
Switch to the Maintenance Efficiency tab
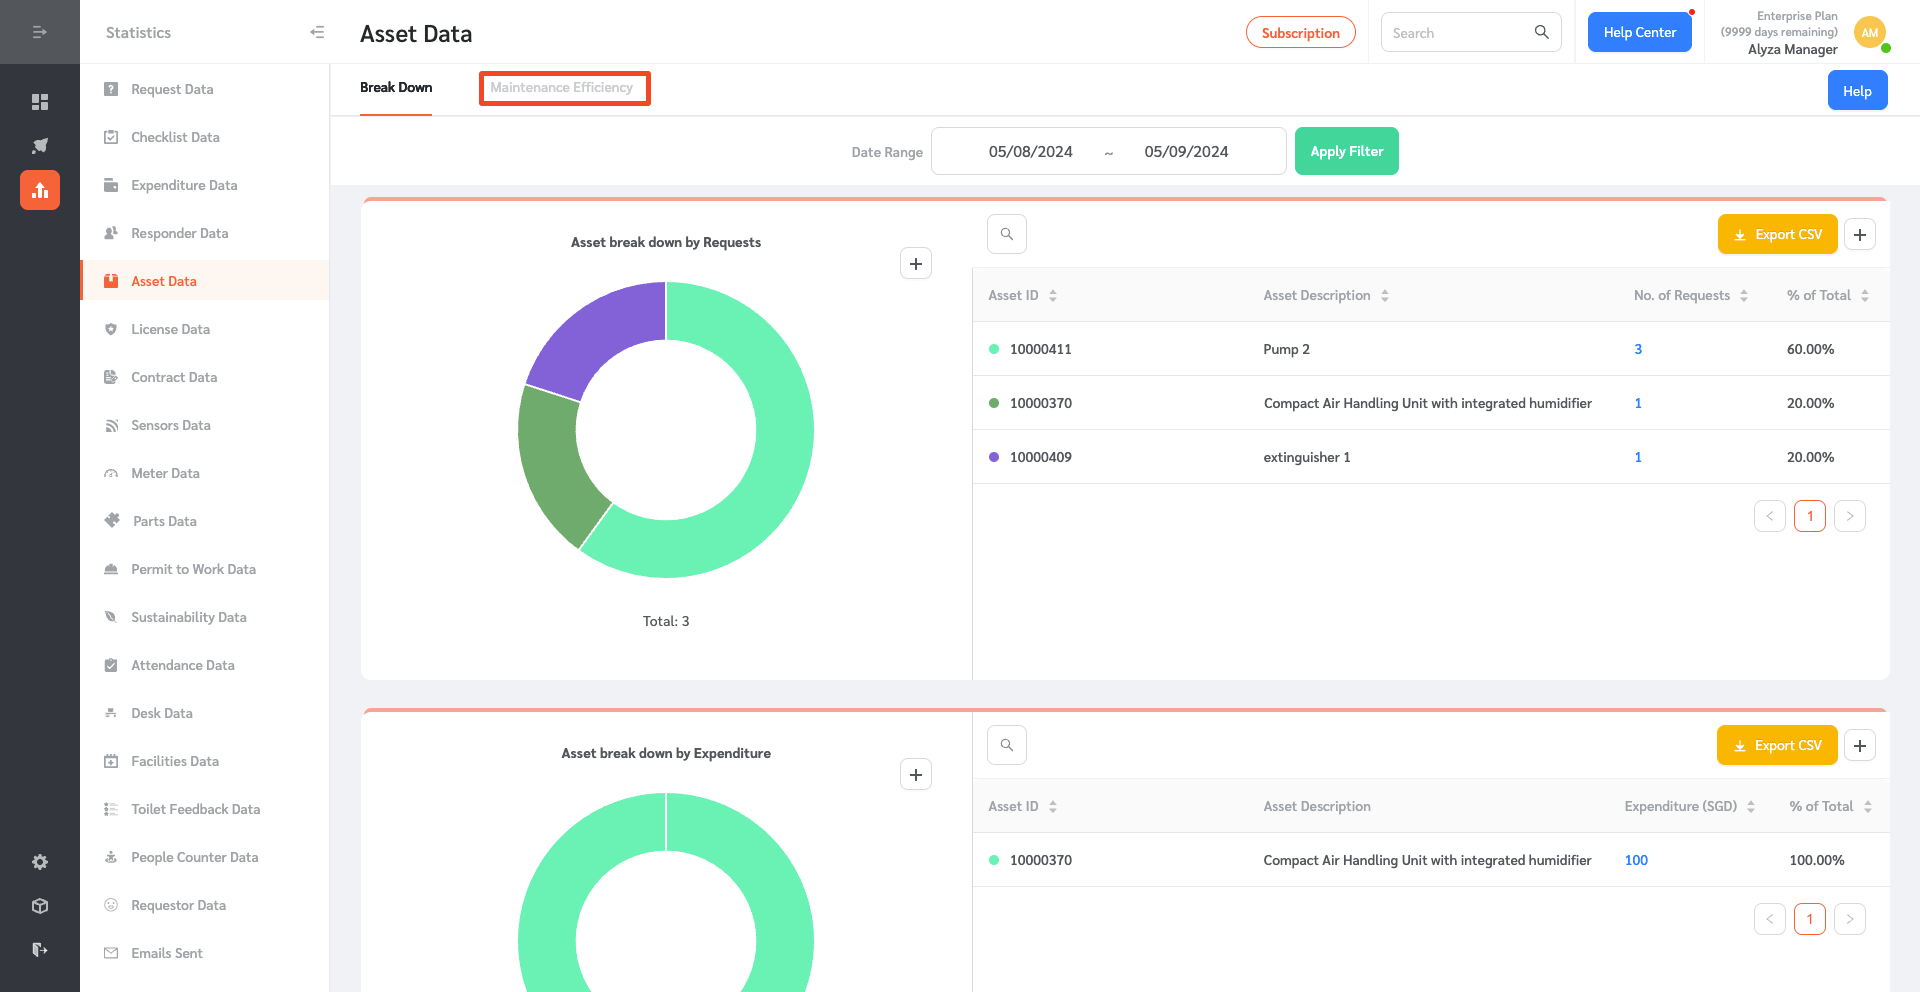pyautogui.click(x=564, y=88)
